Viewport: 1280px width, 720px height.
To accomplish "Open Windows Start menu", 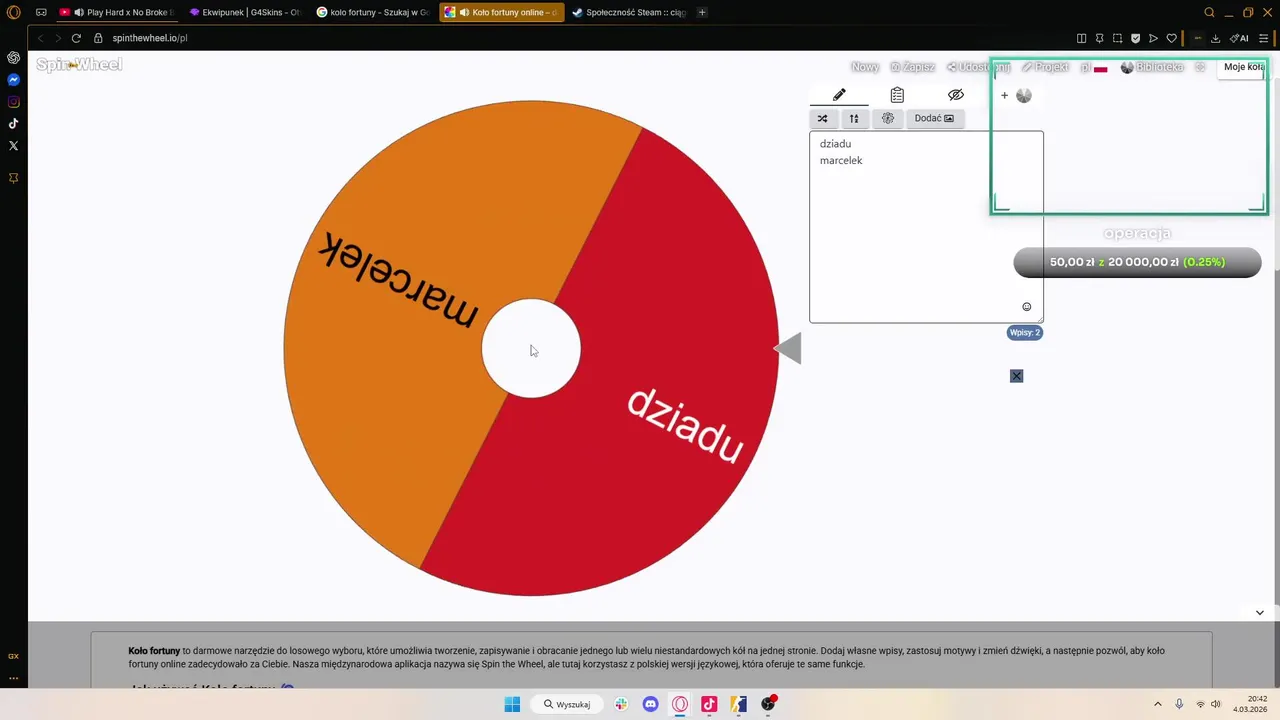I will (512, 704).
